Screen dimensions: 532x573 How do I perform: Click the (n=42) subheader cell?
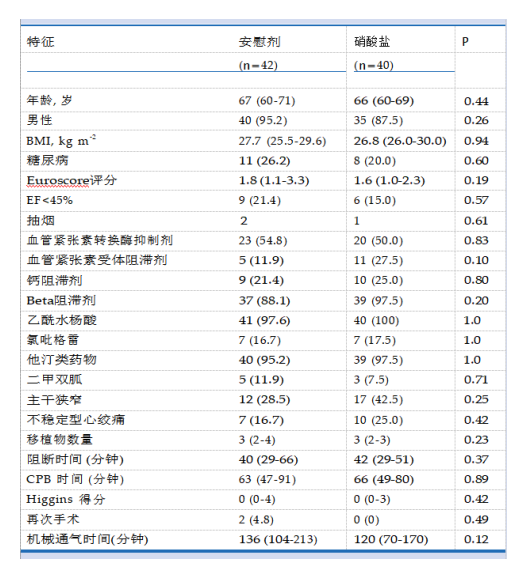point(258,65)
